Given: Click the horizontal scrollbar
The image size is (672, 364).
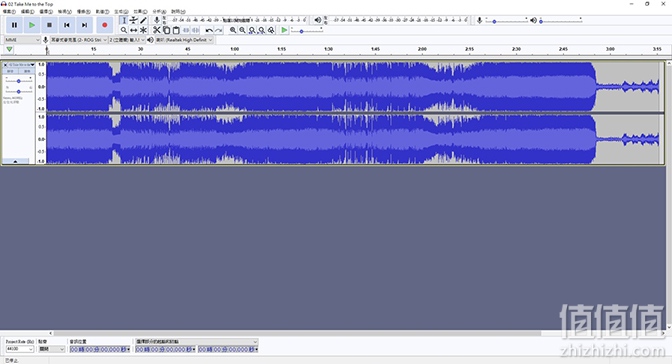Looking at the screenshot, I should tap(297, 333).
